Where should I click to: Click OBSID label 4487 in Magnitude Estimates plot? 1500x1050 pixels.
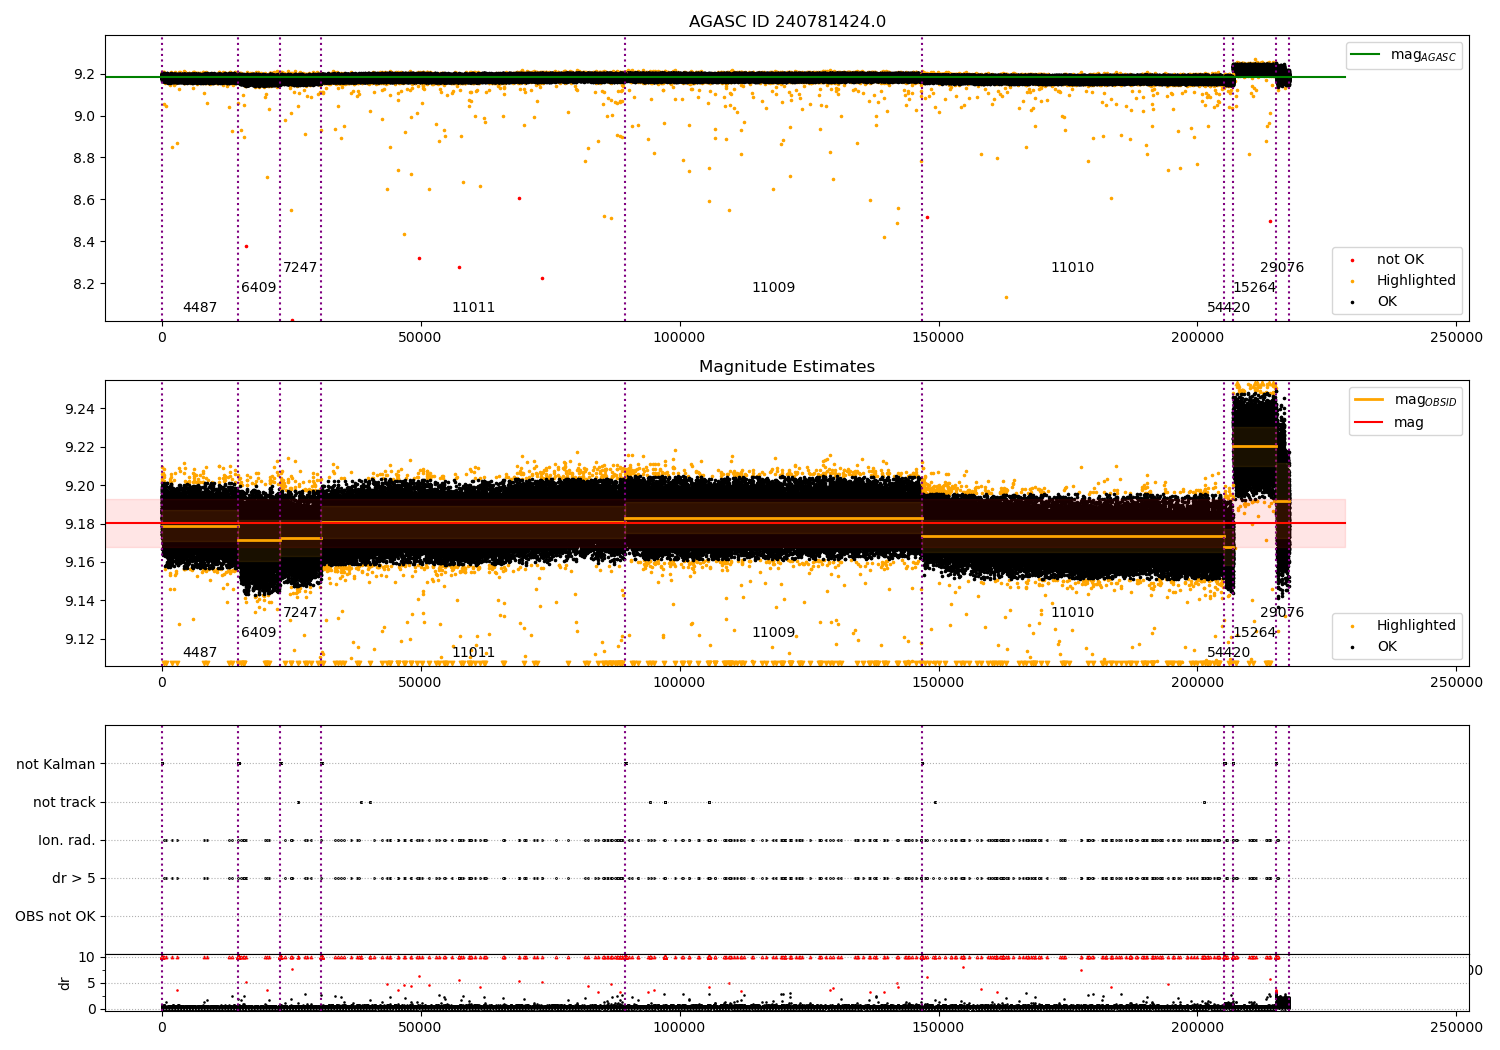(200, 653)
